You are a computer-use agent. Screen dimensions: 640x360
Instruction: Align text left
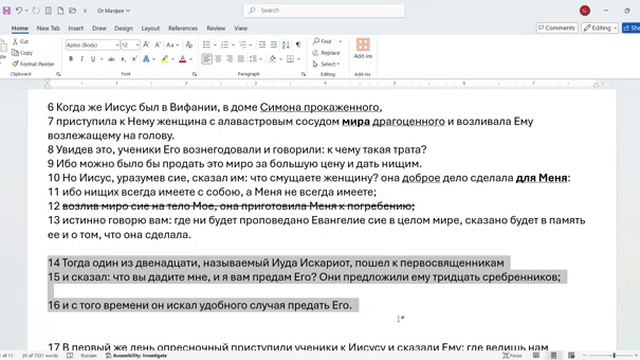[x=207, y=59]
